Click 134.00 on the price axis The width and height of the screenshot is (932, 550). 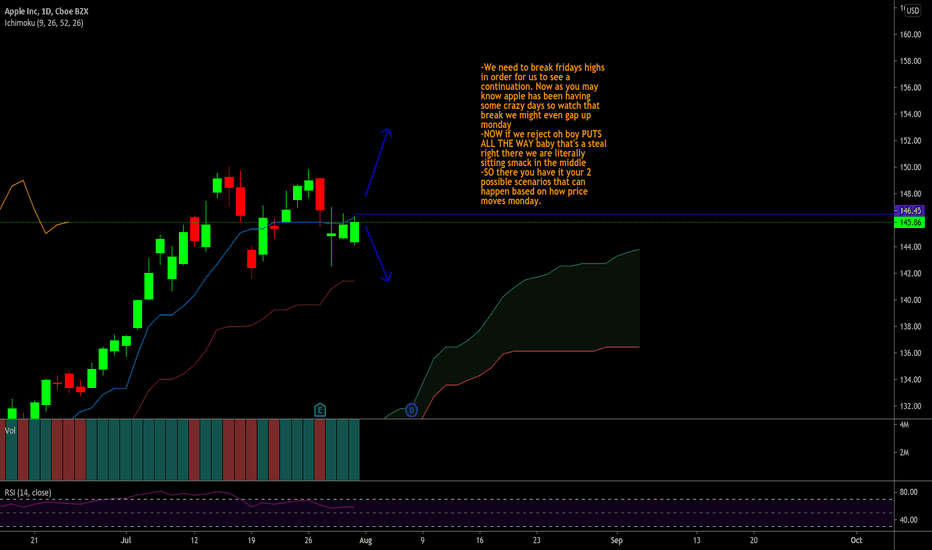[x=910, y=379]
